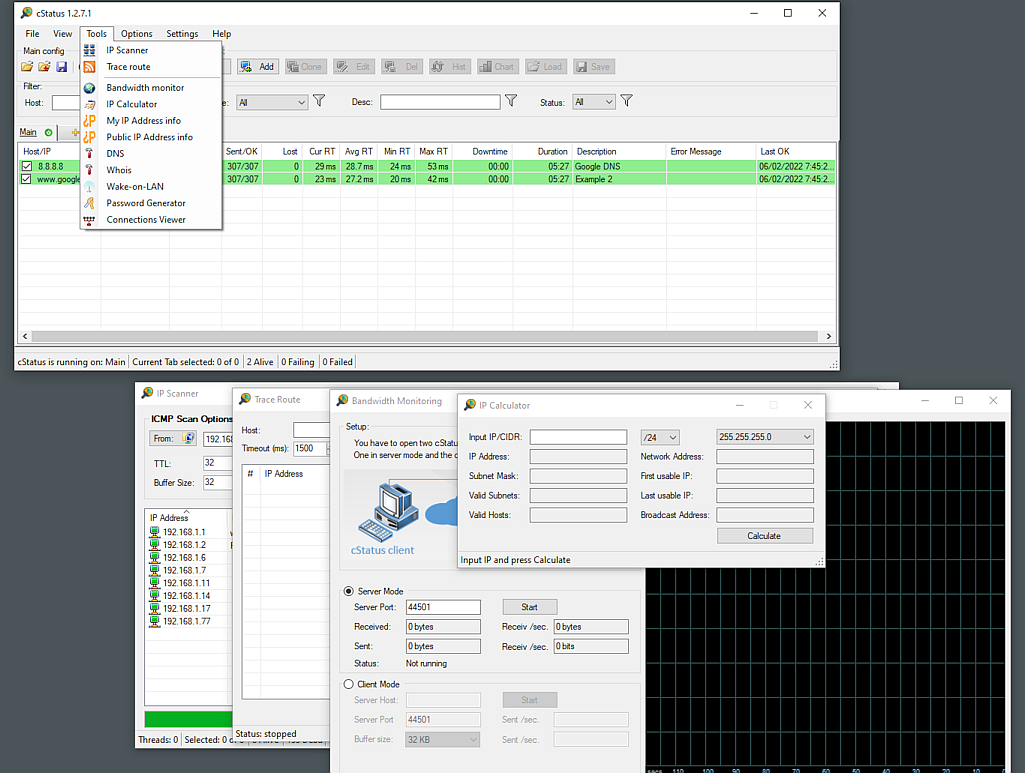Screen dimensions: 1025x773
Task: Open Bandwidth monitor from menu
Action: (x=145, y=88)
